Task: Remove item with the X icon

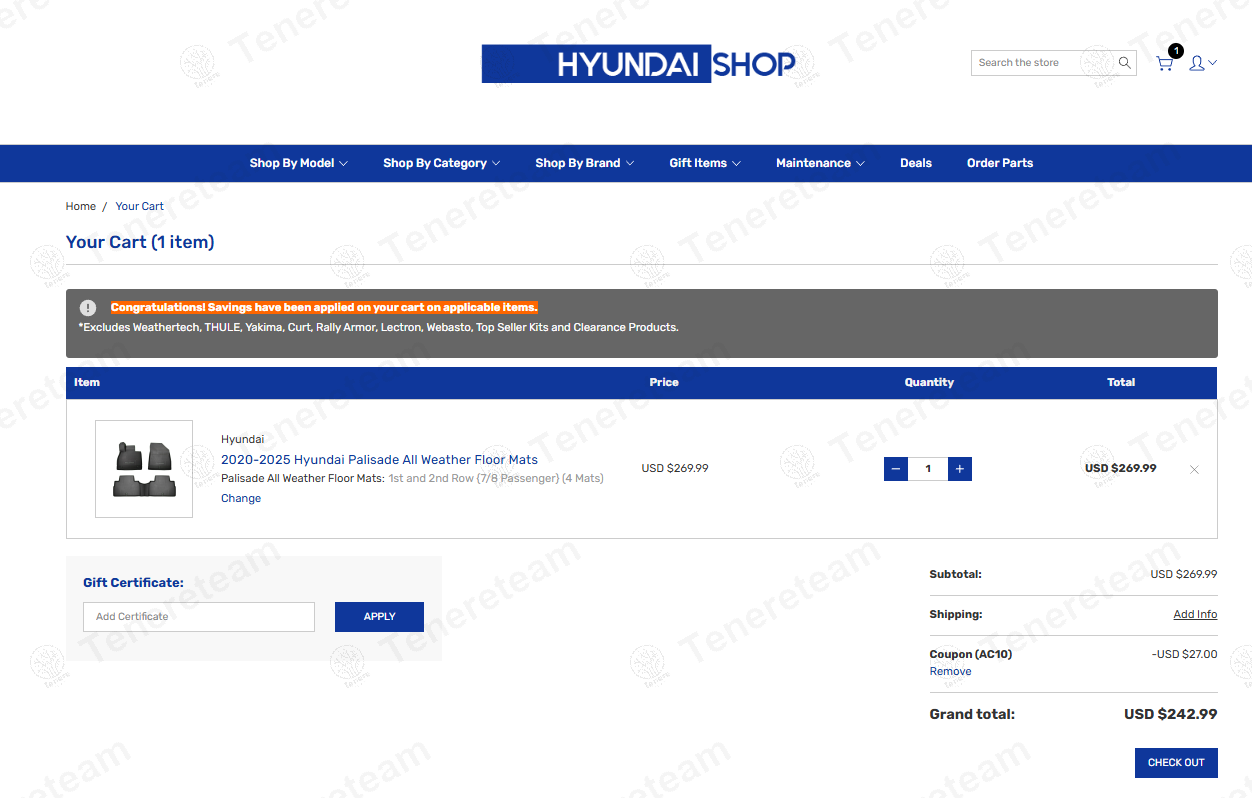Action: (x=1194, y=469)
